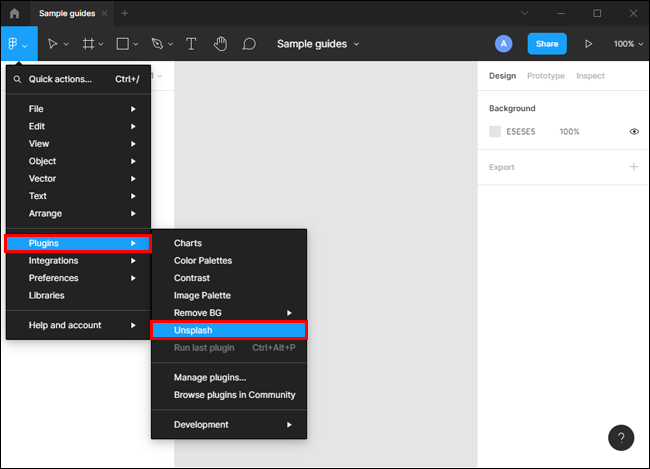Open the Preferences menu
Viewport: 650px width, 469px height.
(78, 278)
